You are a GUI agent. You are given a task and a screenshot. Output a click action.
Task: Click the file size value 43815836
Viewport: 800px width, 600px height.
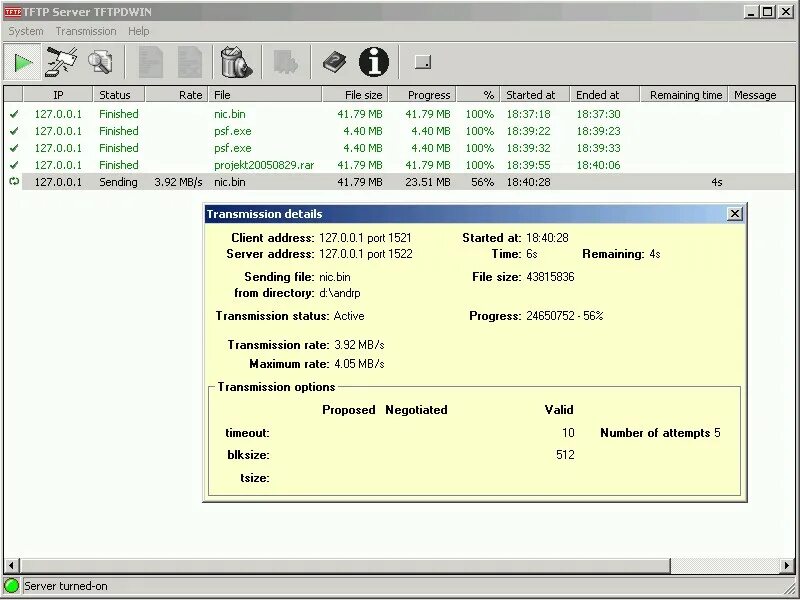[x=550, y=277]
